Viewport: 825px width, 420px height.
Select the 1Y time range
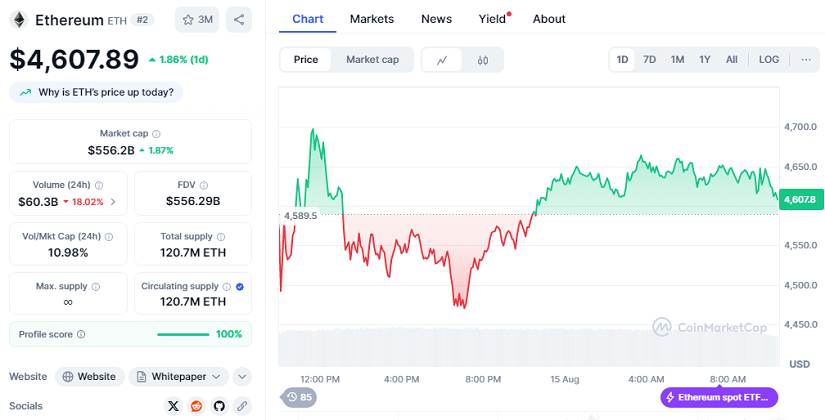pyautogui.click(x=705, y=59)
